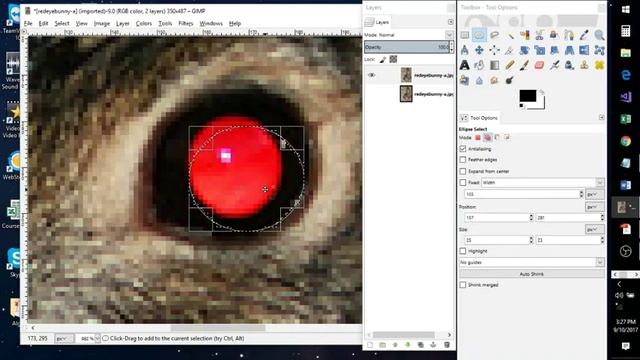
Task: Open Chrome from the Windows taskbar
Action: coord(625,141)
